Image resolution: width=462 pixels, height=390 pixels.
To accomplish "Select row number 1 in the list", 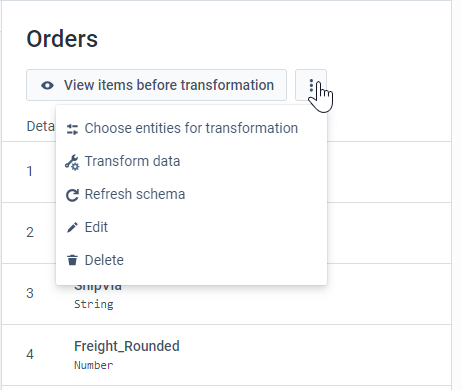I will coord(30,171).
